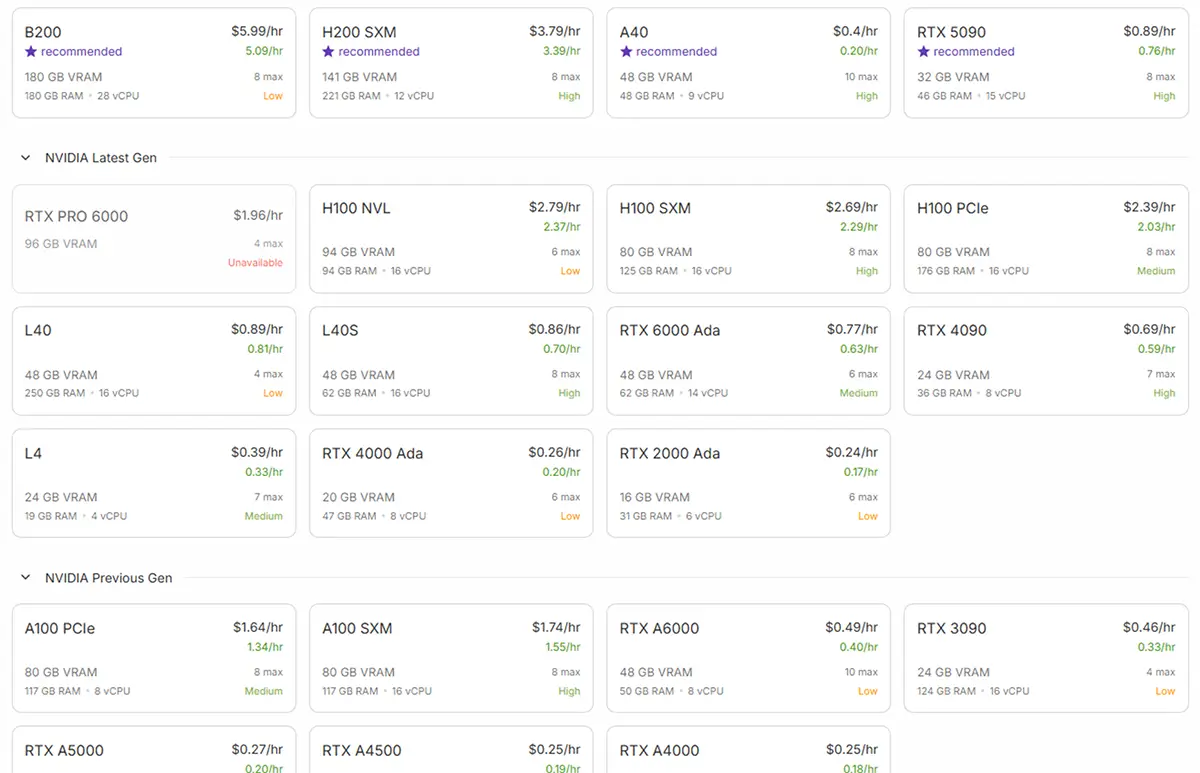1200x773 pixels.
Task: Click the 250 GB RAM spec on L40
Action: pos(55,394)
